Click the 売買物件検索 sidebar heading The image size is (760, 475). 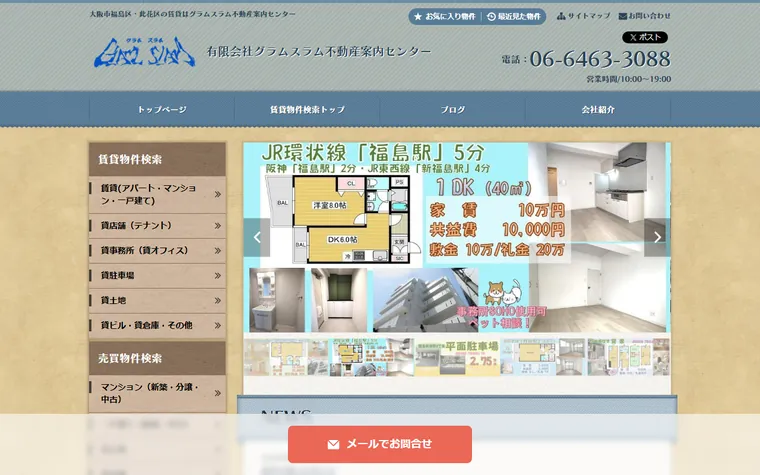[x=158, y=358]
